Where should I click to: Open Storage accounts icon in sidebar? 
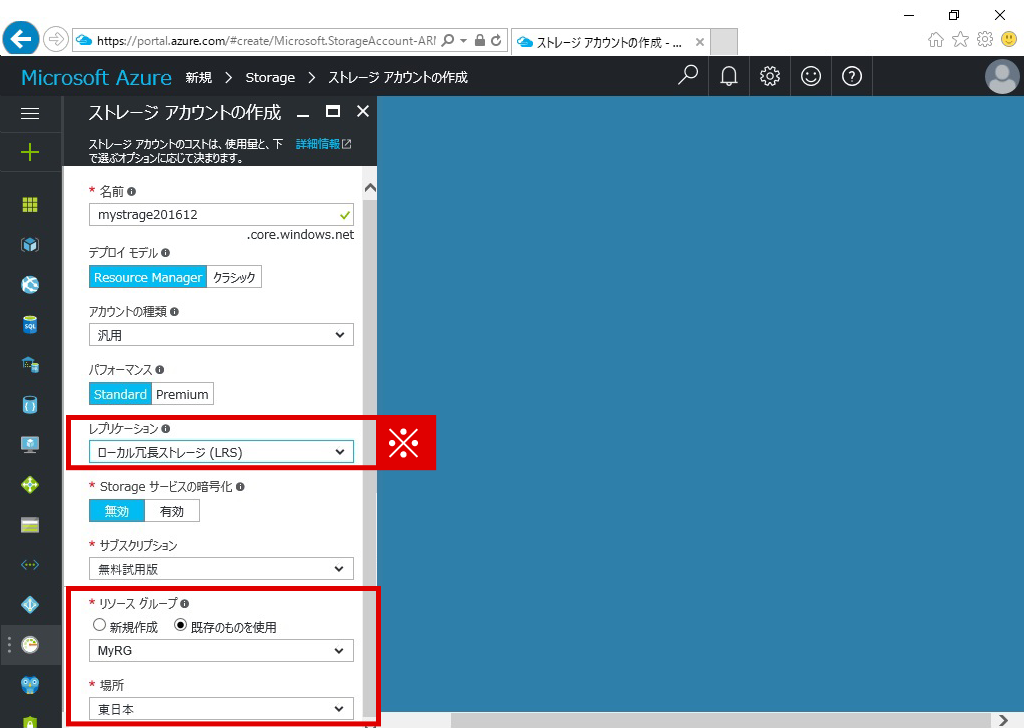click(x=30, y=525)
